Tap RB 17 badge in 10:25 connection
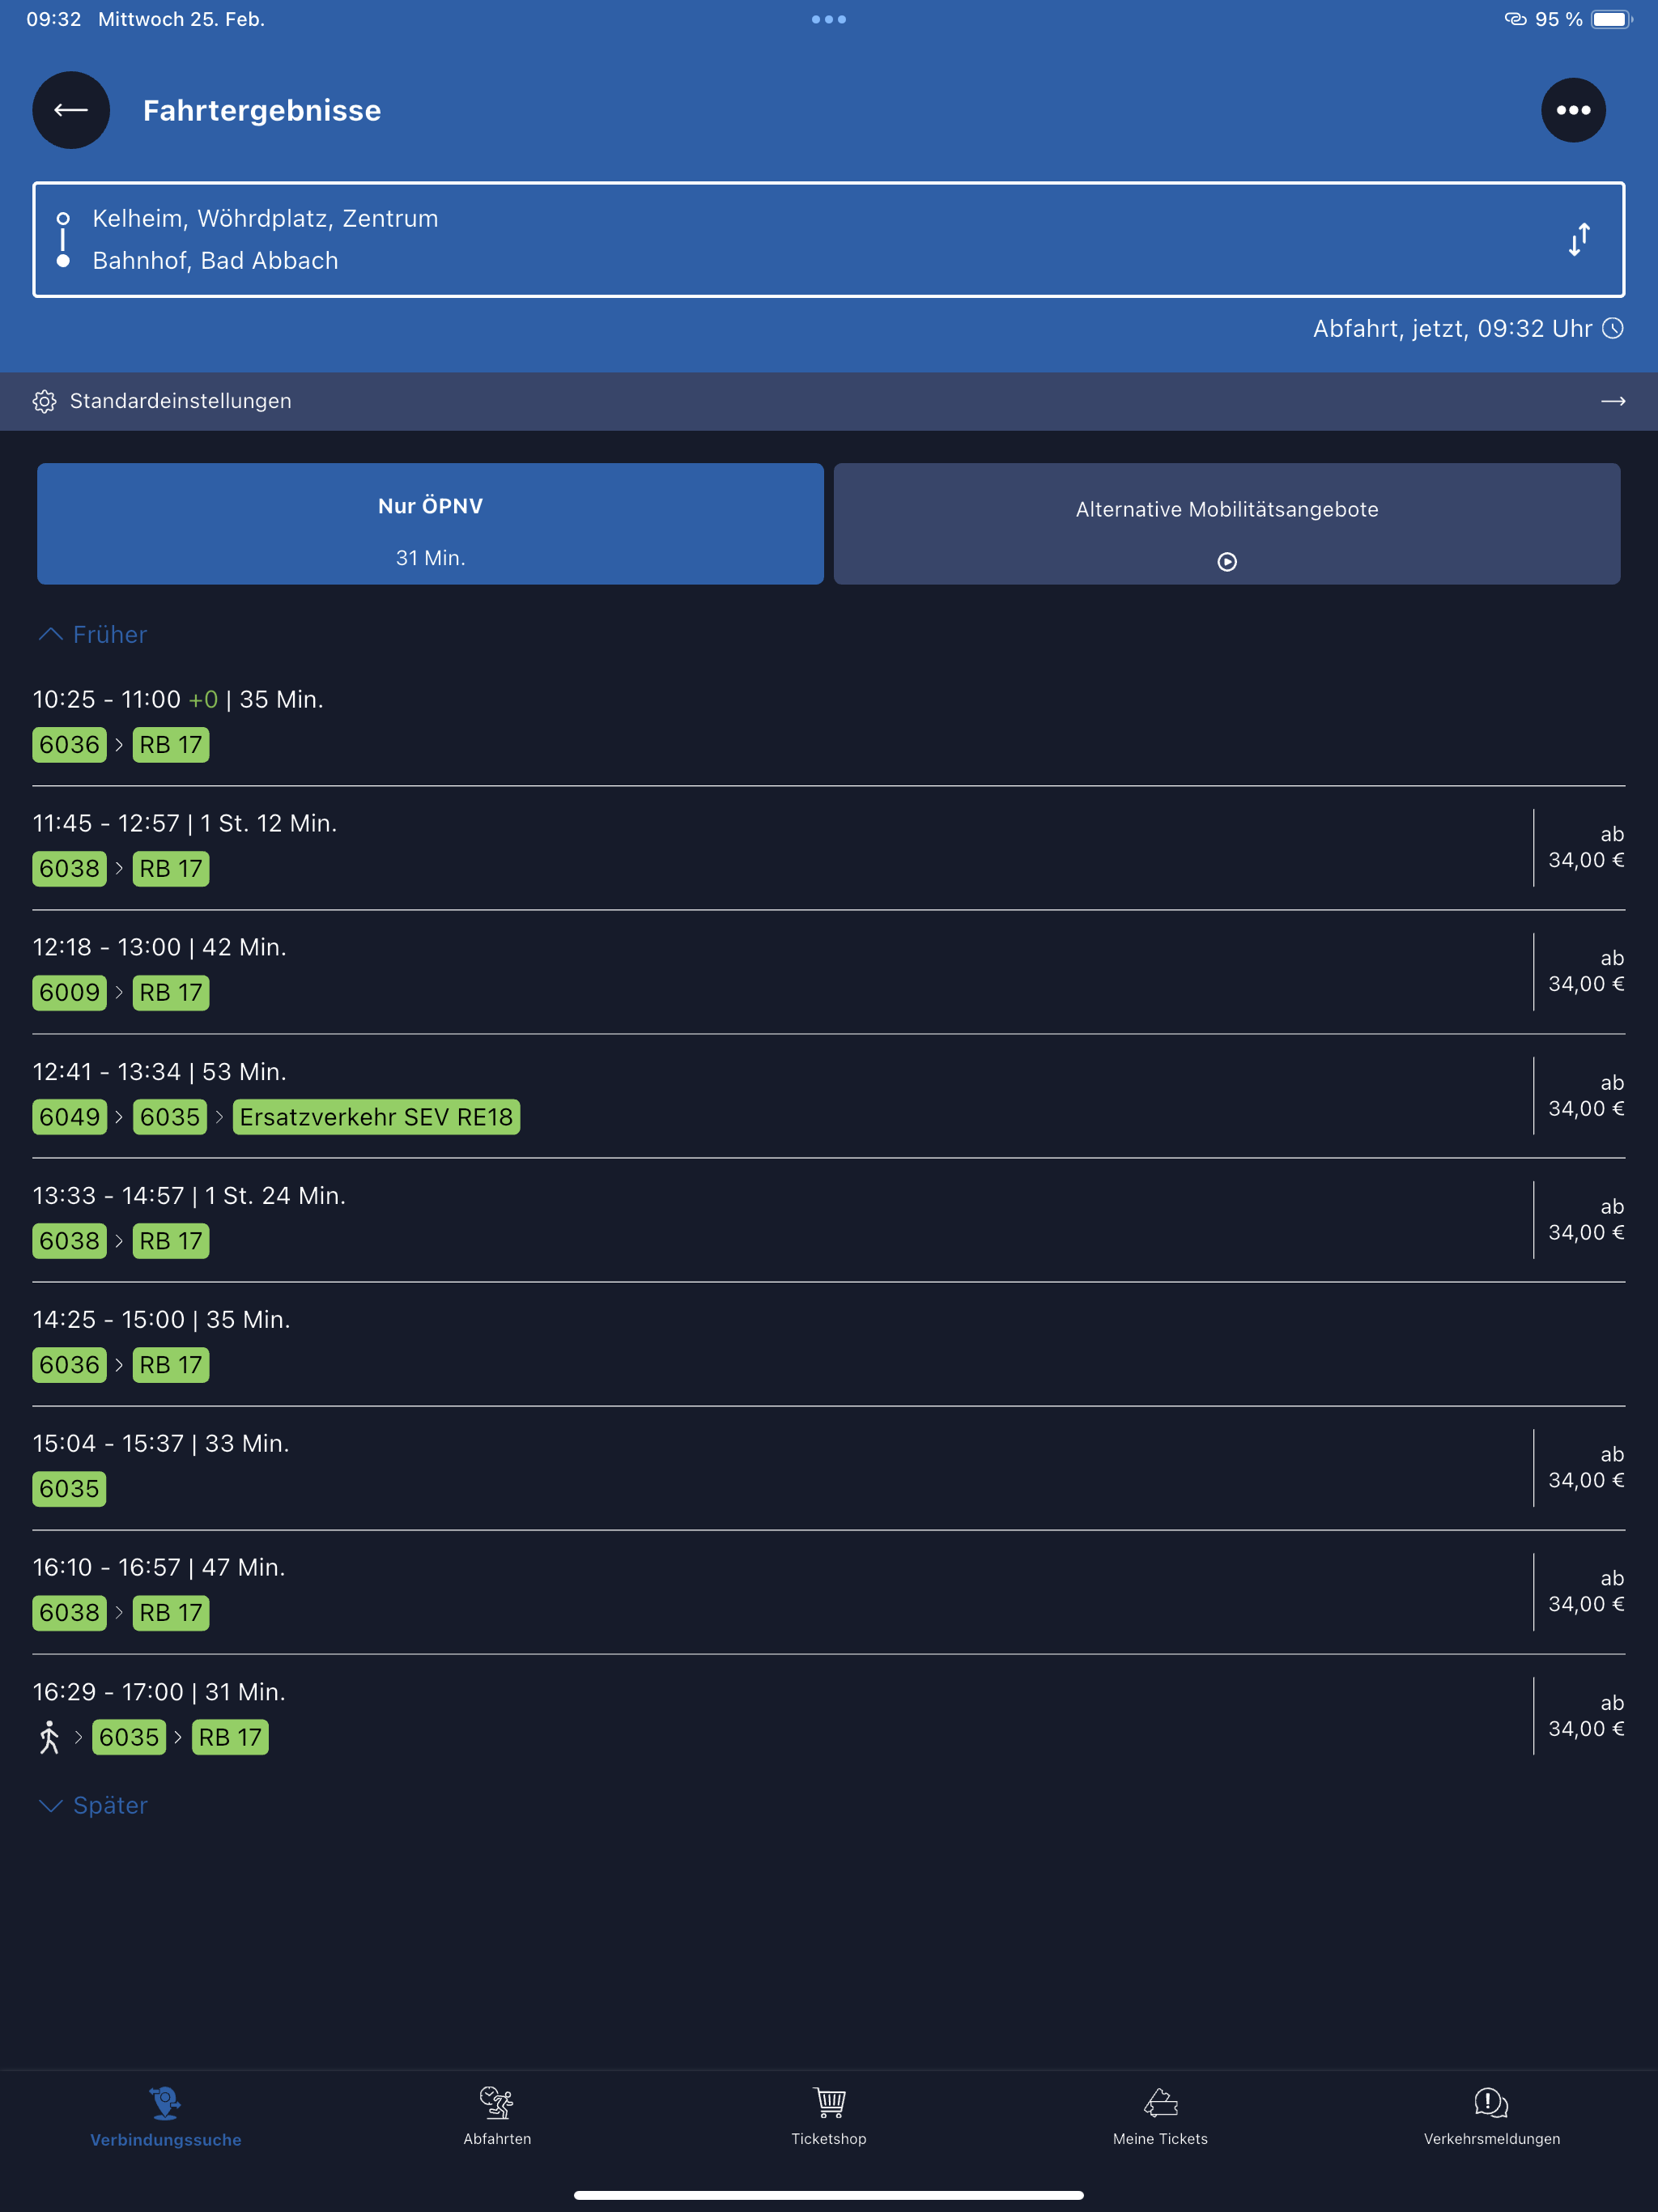 click(x=171, y=745)
